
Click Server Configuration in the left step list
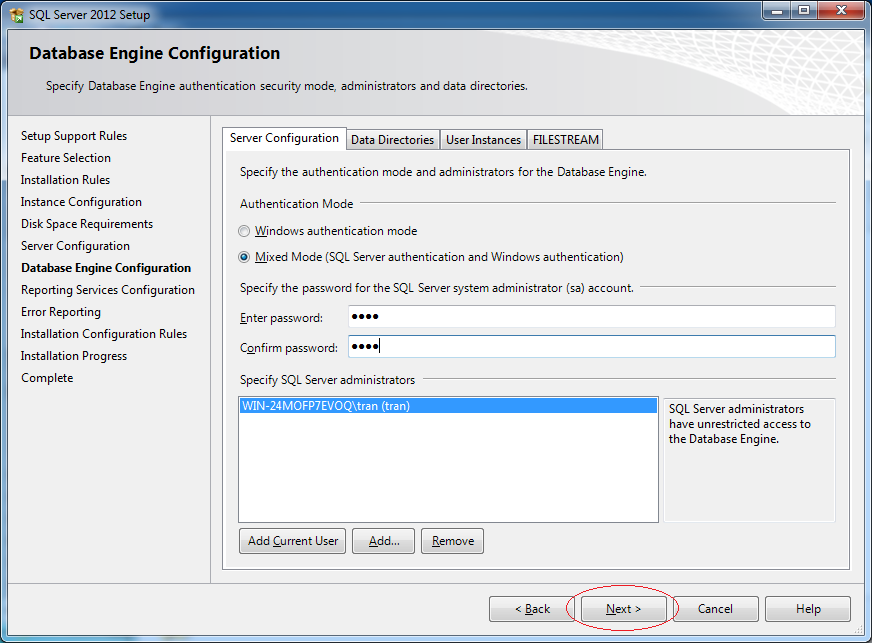(x=75, y=246)
